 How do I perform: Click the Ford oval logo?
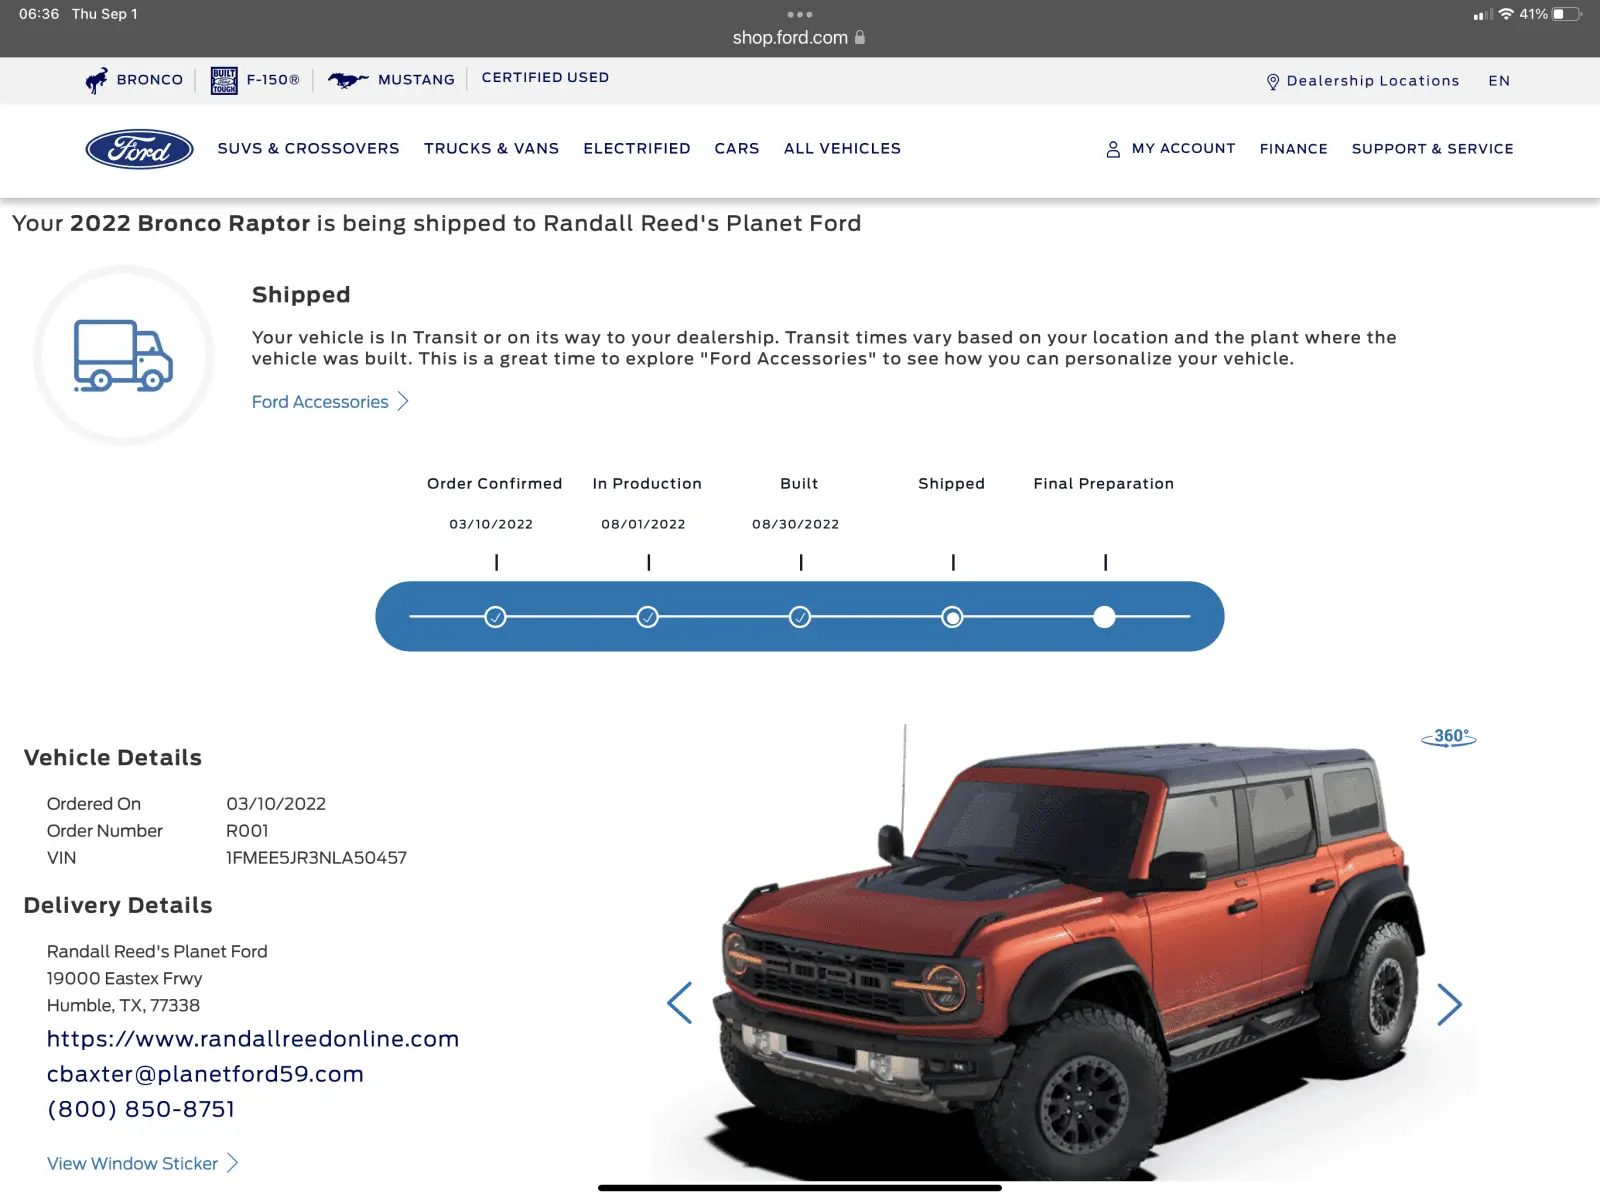[139, 149]
